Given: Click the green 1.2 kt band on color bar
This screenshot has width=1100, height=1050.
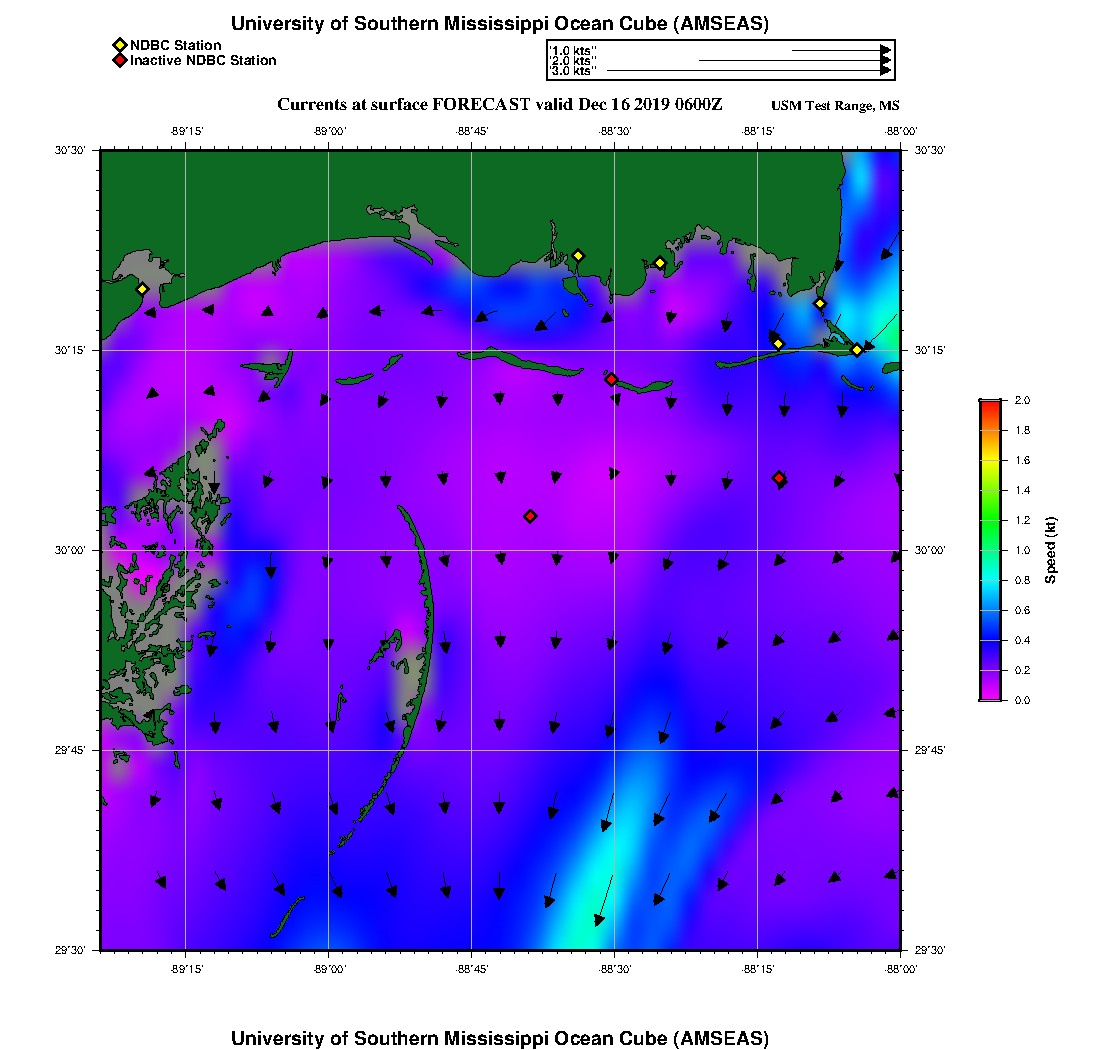Looking at the screenshot, I should (989, 520).
